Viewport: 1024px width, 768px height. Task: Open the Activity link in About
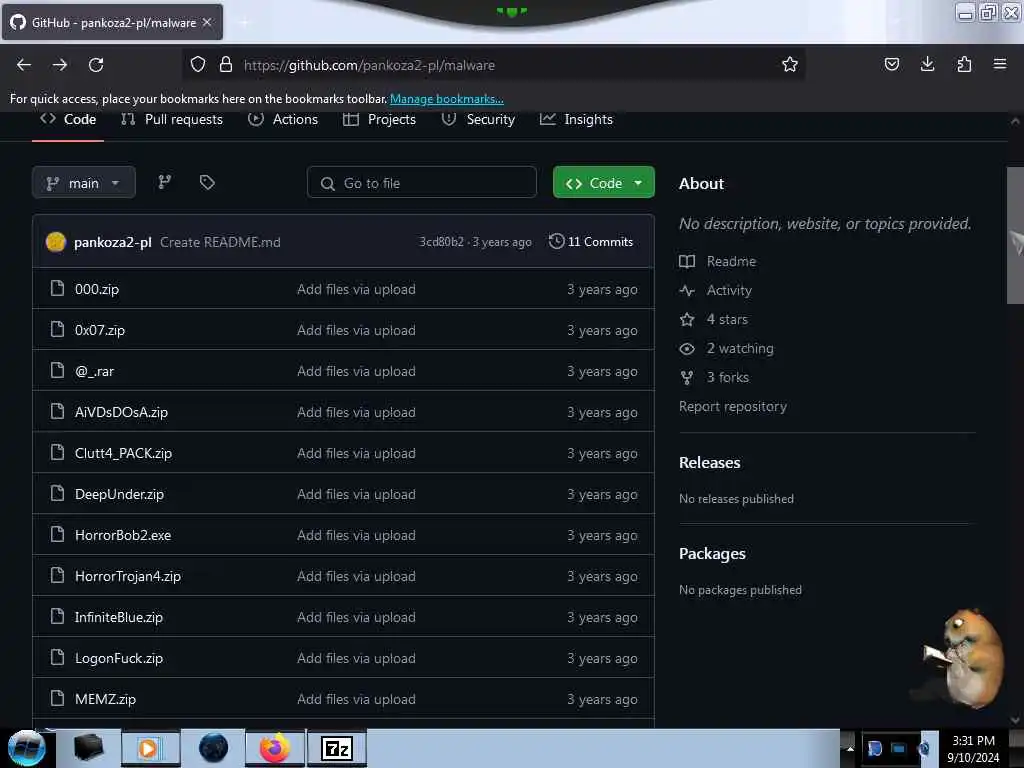tap(729, 290)
